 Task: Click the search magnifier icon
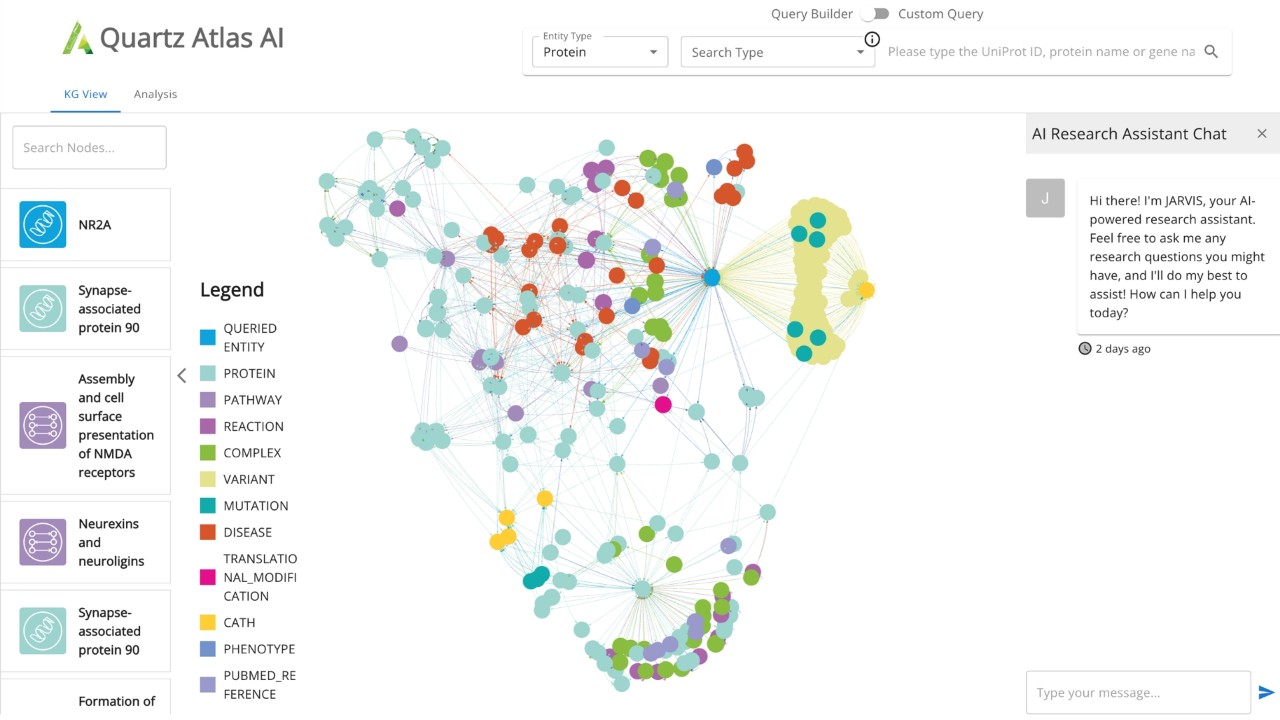[x=1210, y=51]
